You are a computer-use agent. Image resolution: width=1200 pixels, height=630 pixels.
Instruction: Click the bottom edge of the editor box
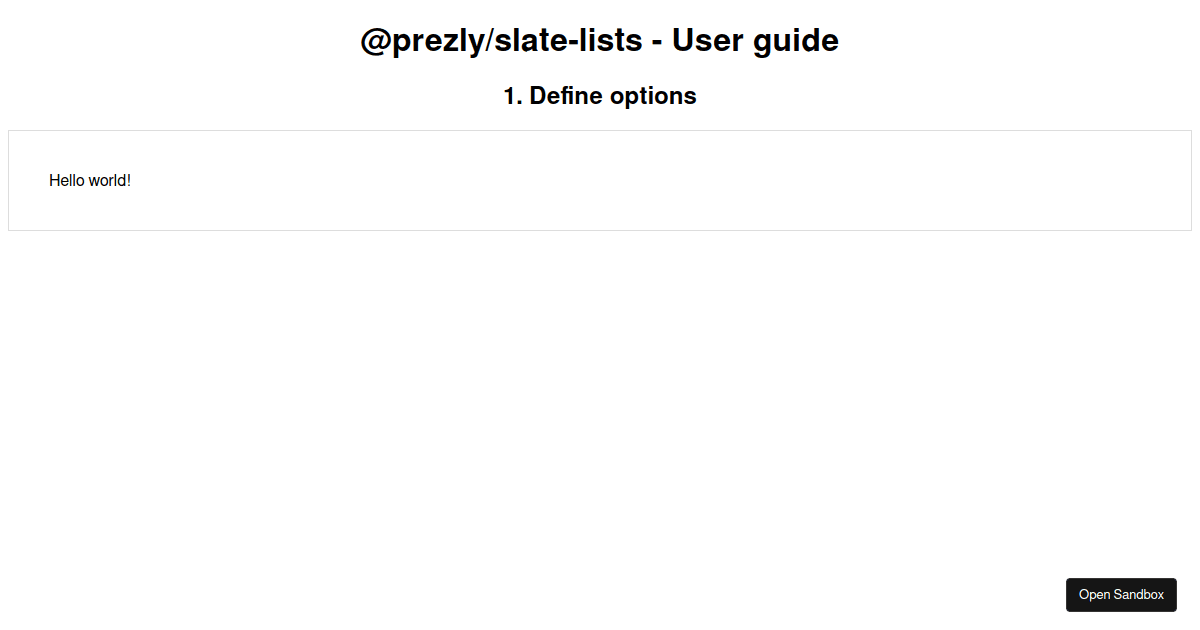coord(599,230)
